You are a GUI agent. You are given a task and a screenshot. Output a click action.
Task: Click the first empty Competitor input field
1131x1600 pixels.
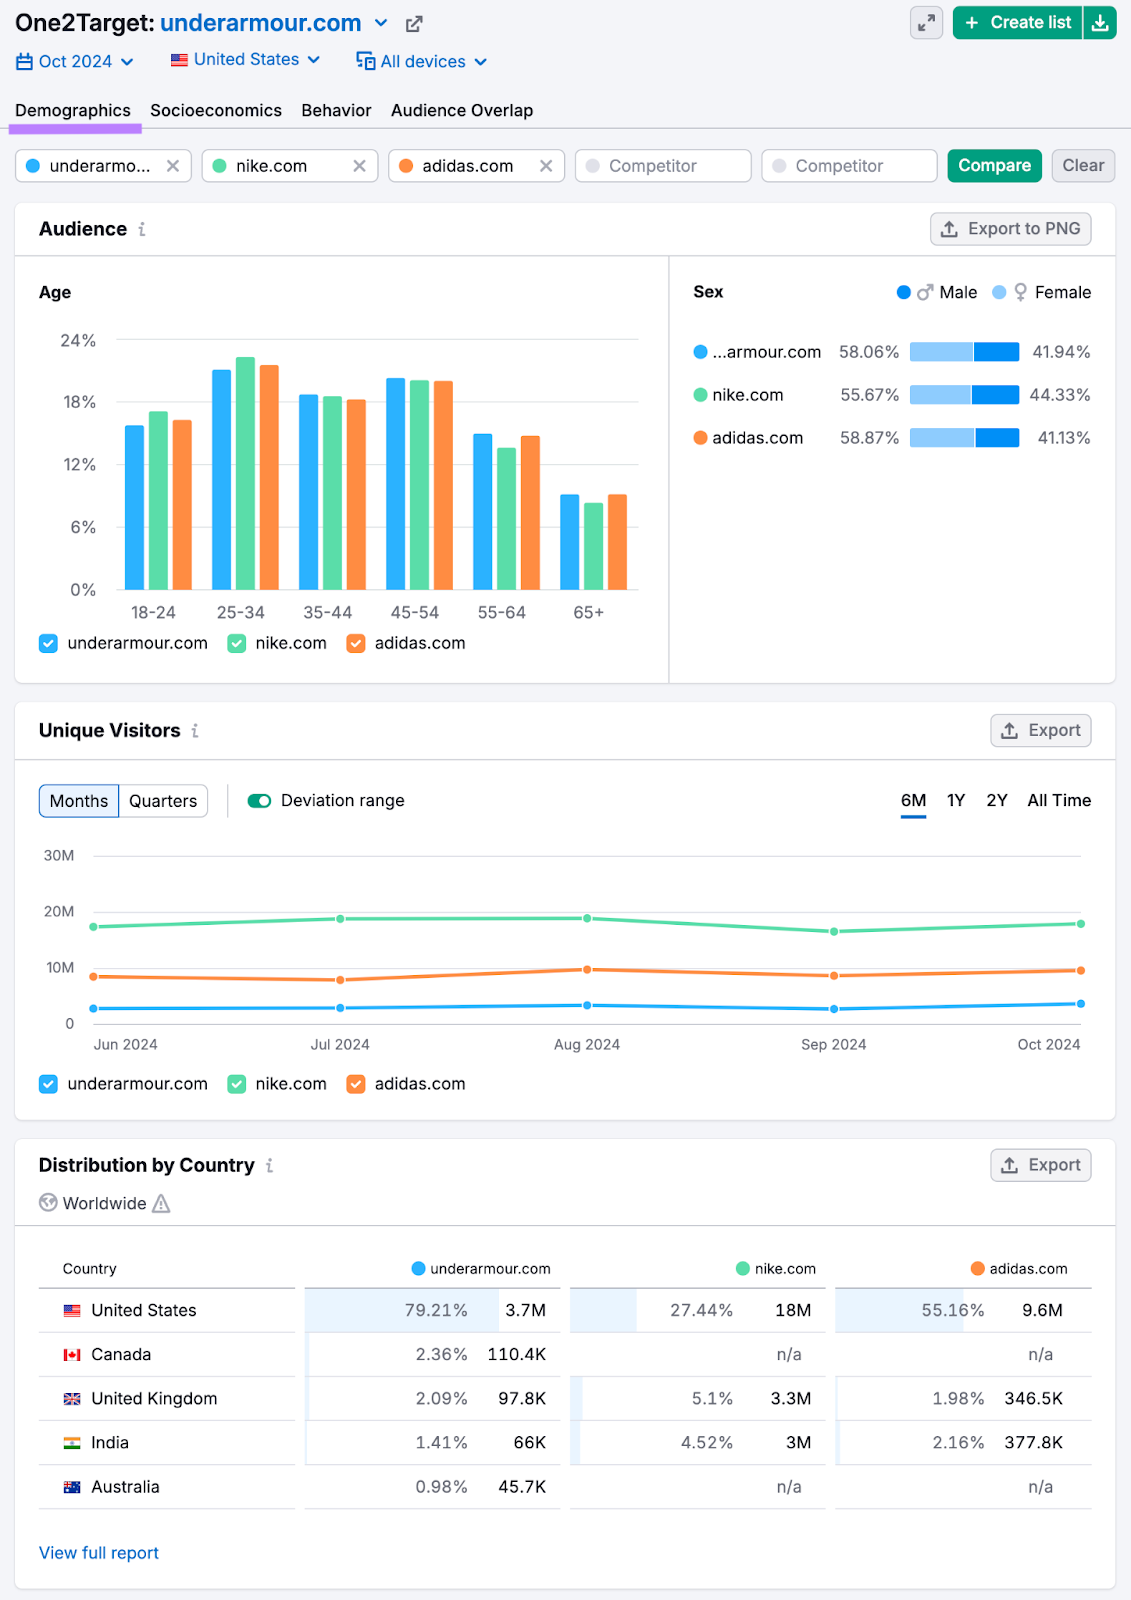[x=663, y=166]
